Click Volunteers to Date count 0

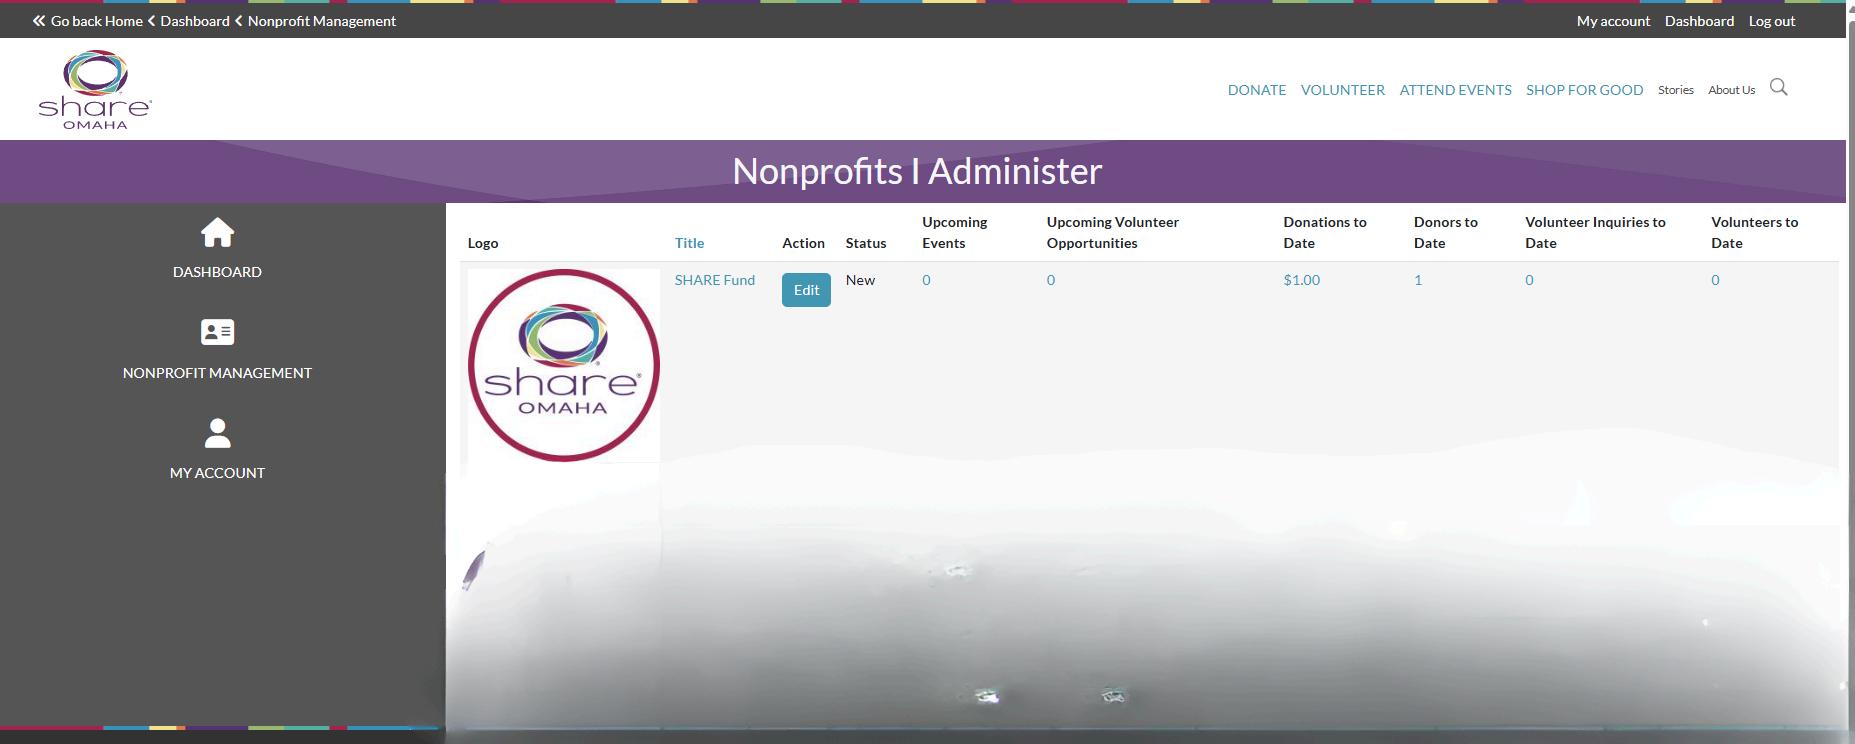pyautogui.click(x=1715, y=280)
